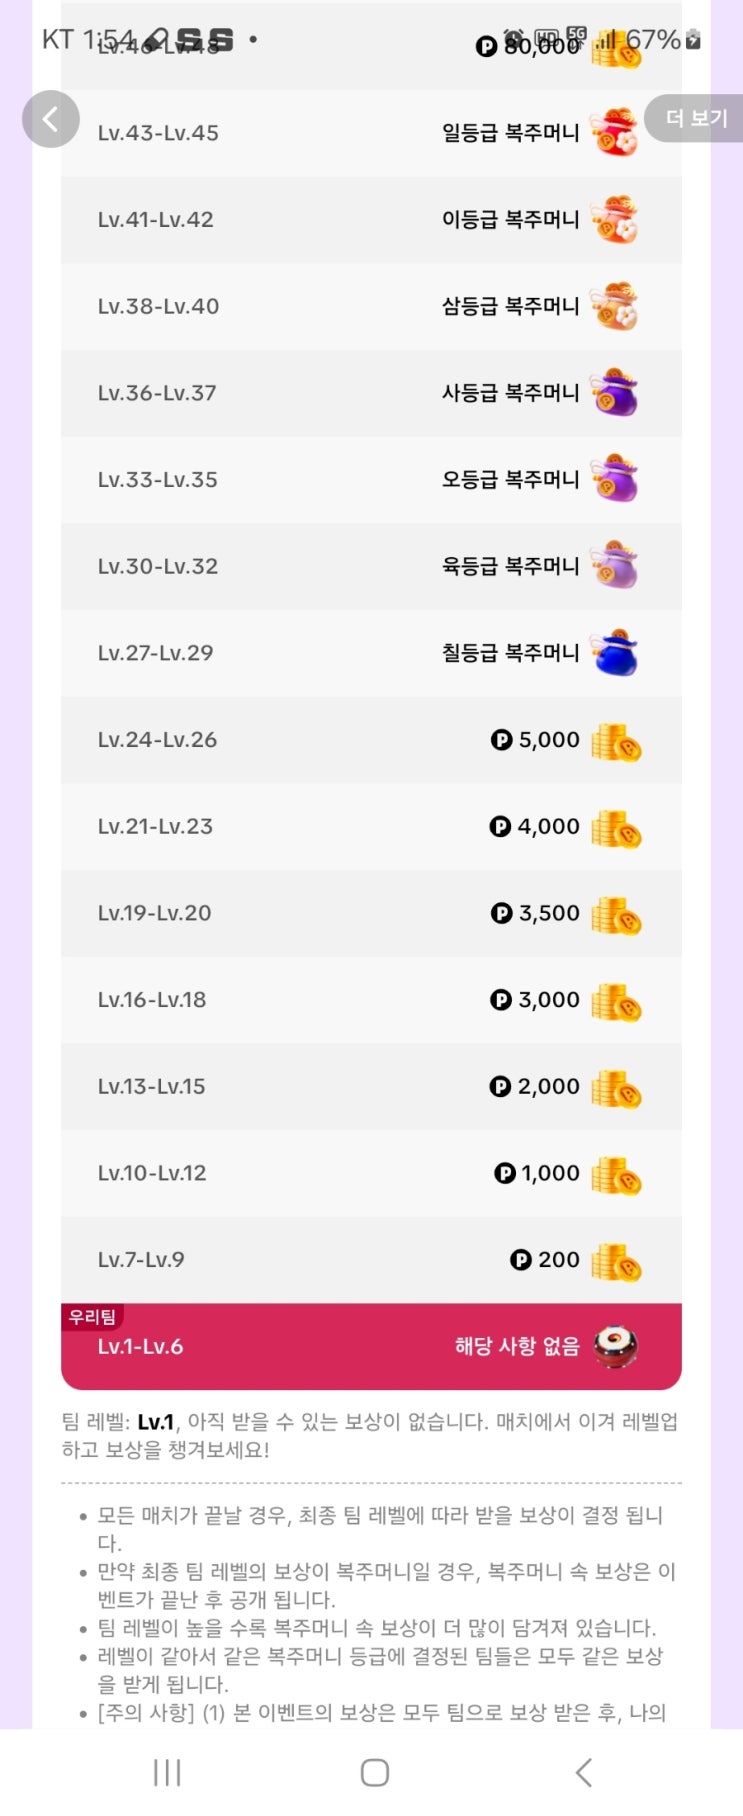The width and height of the screenshot is (743, 1816).
Task: Tap the back arrow button
Action: [x=50, y=119]
